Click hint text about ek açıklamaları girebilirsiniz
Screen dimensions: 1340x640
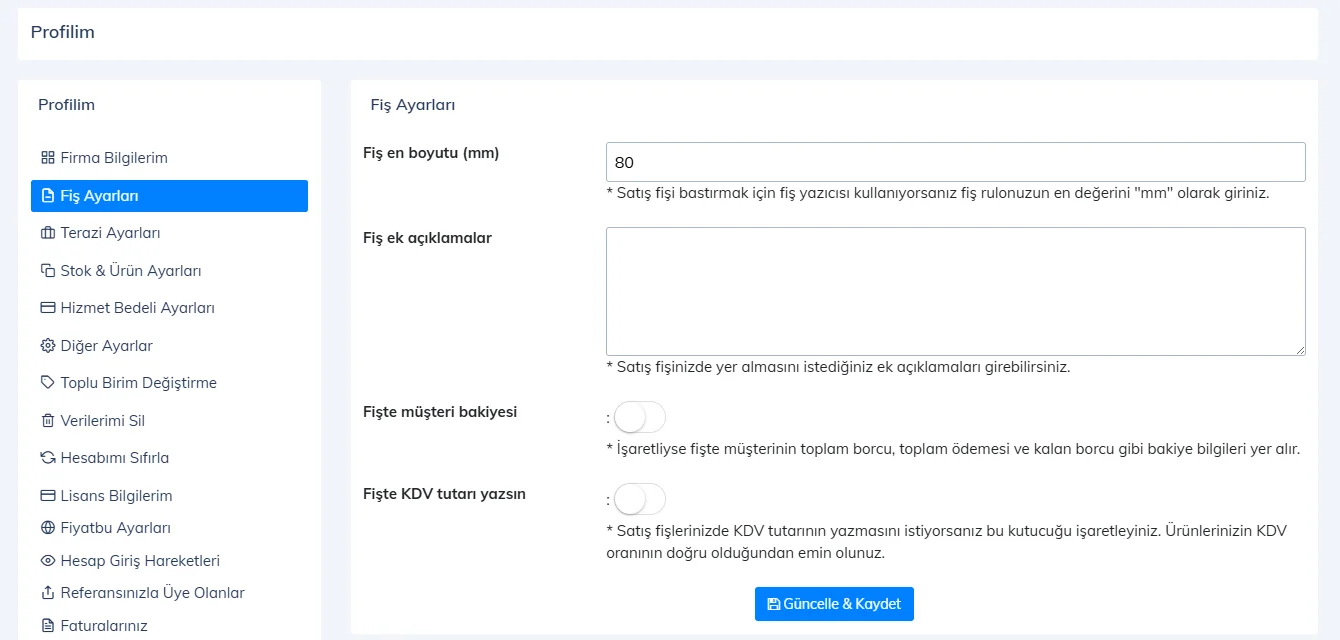[838, 367]
